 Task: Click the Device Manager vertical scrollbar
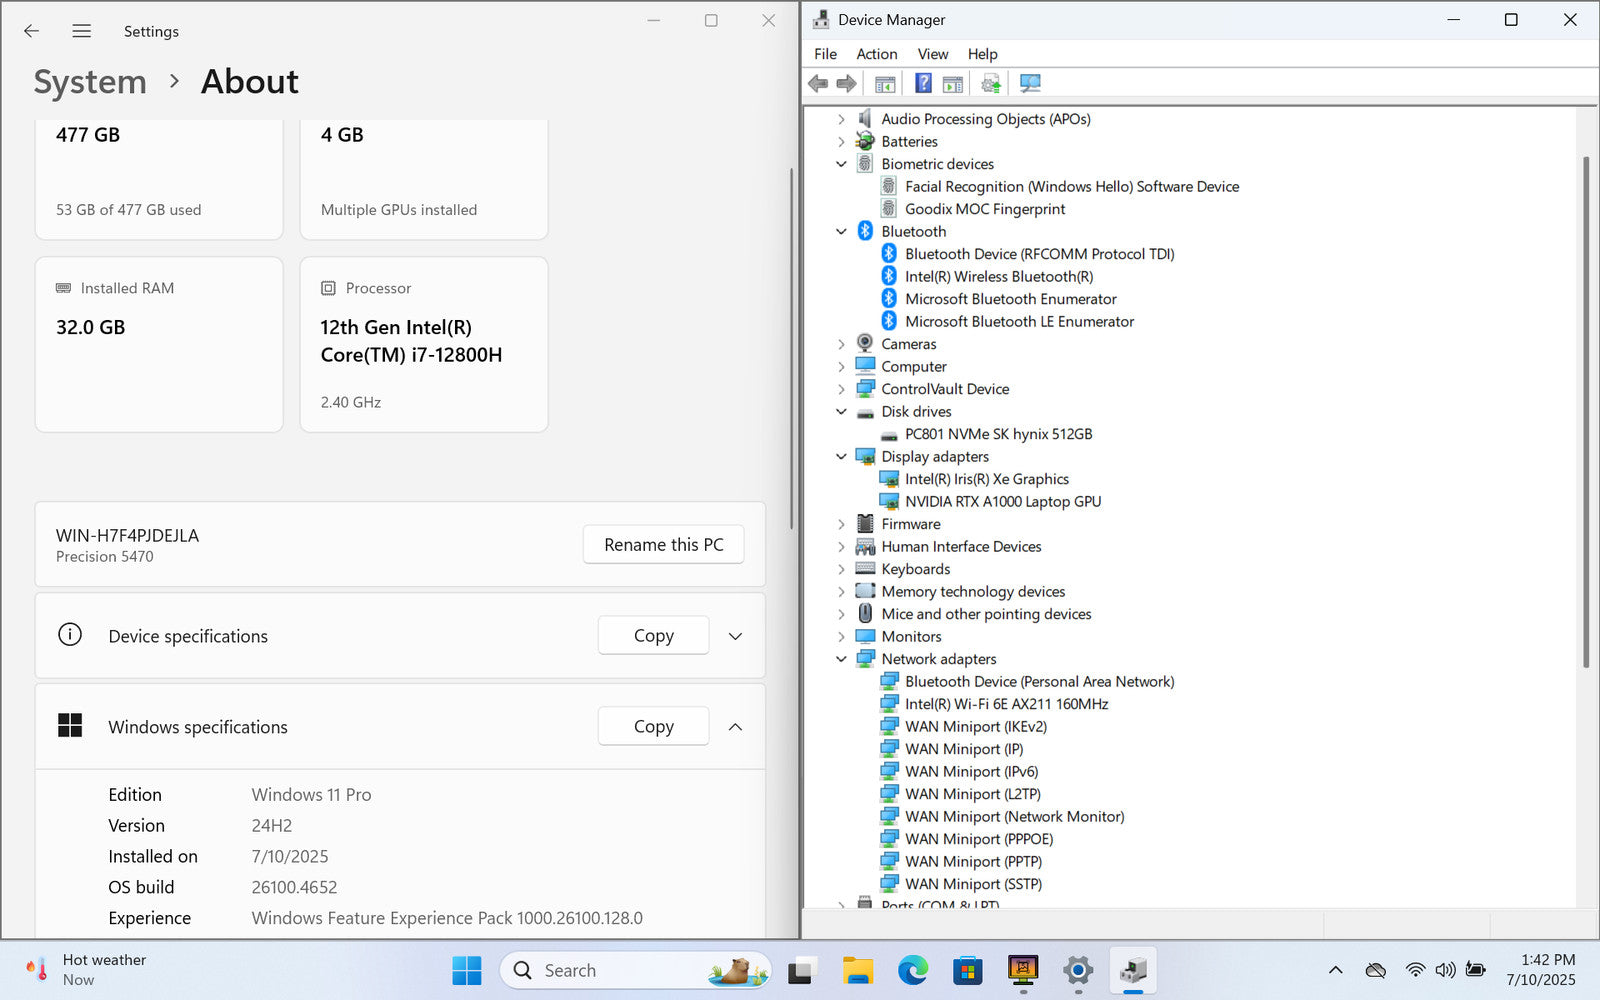point(1586,412)
